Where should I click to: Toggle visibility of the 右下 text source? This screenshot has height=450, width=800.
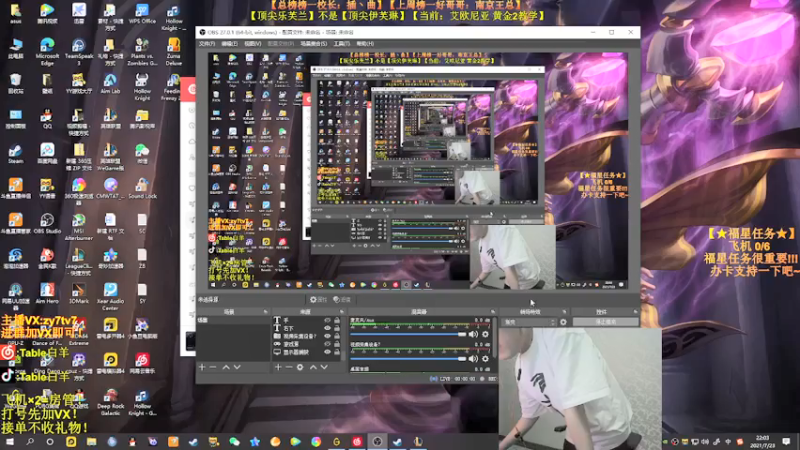coord(327,328)
